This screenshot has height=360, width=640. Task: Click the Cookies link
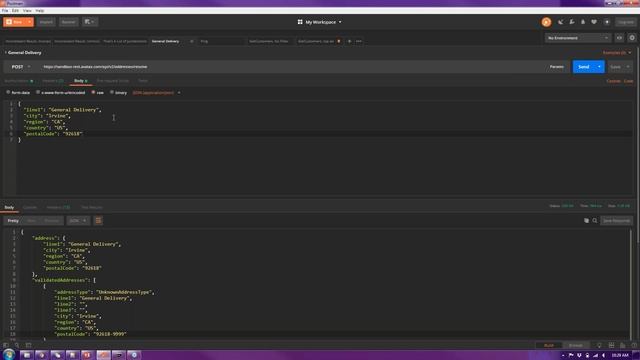(613, 81)
